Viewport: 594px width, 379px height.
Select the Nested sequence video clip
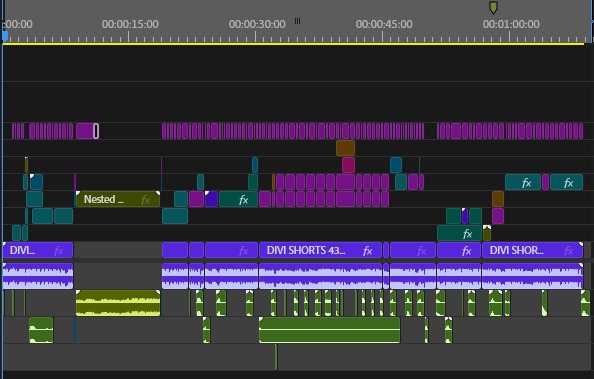(x=118, y=199)
